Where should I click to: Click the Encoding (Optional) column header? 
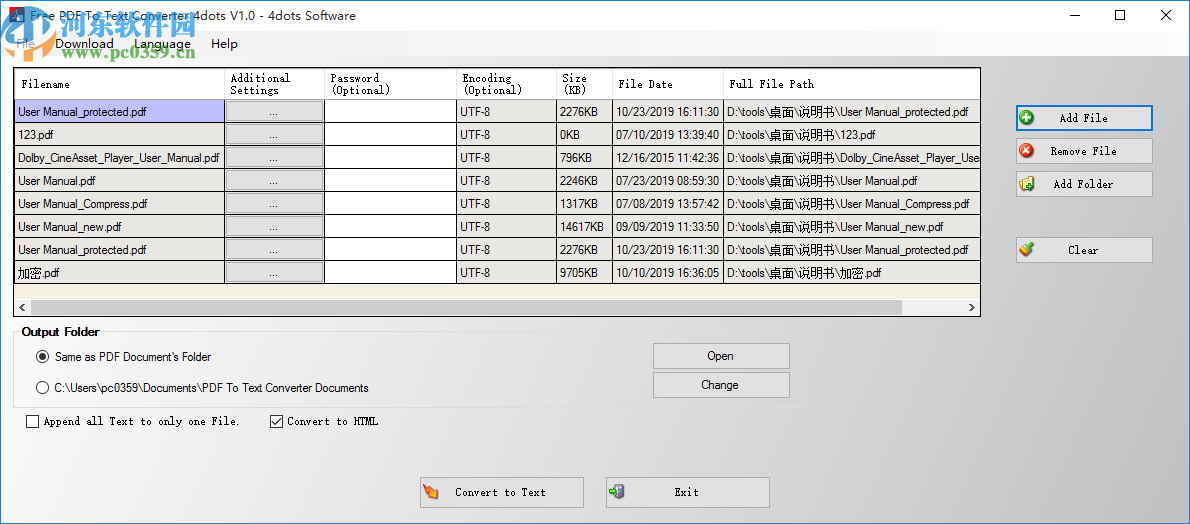(507, 84)
